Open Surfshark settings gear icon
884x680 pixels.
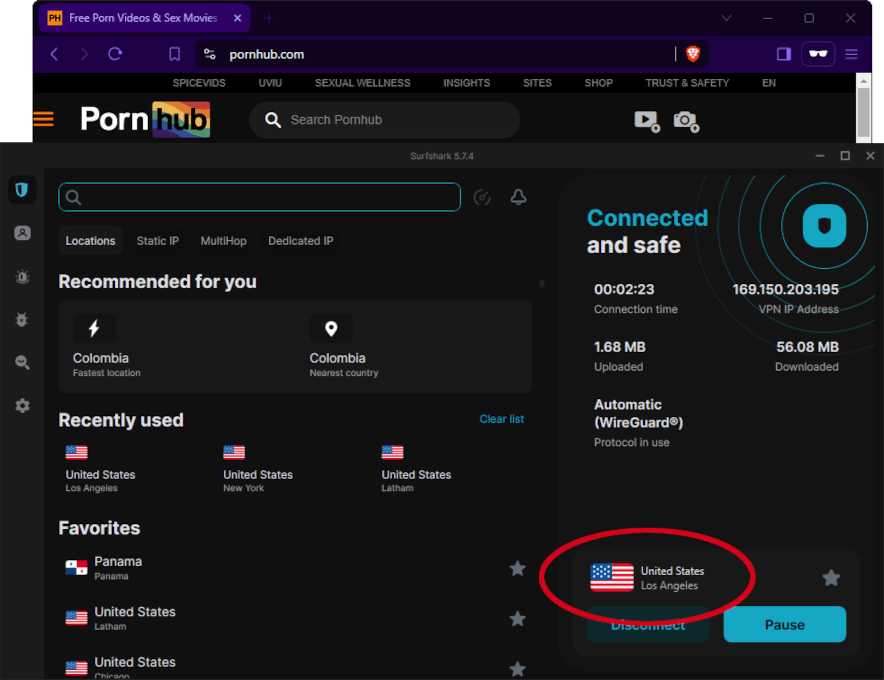[x=22, y=405]
